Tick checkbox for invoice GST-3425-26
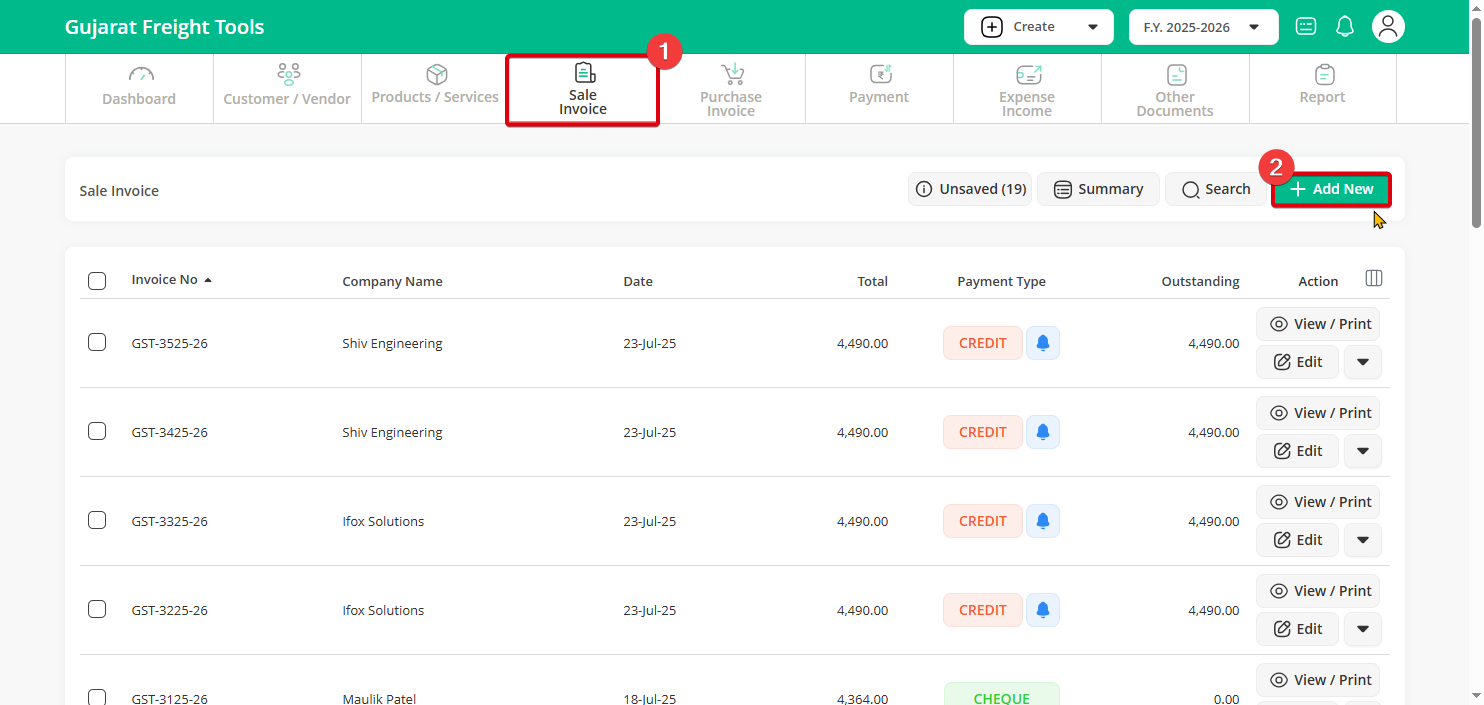The height and width of the screenshot is (705, 1484). pyautogui.click(x=97, y=431)
